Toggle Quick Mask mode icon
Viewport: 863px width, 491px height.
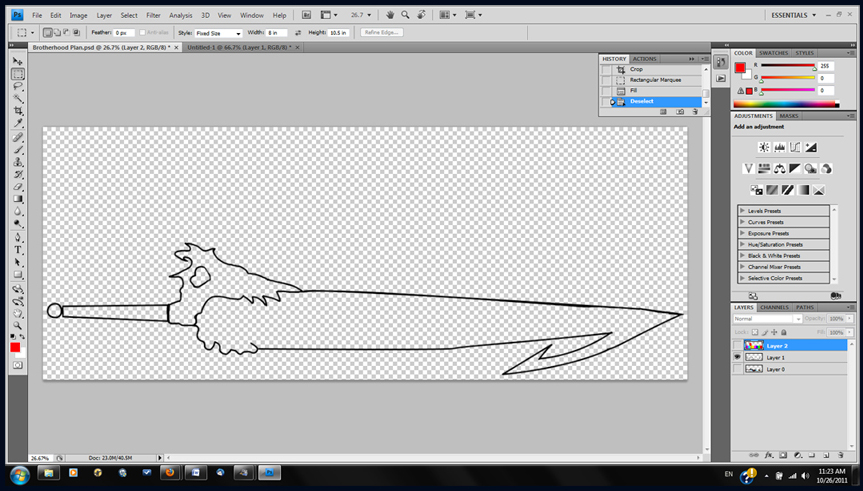click(x=18, y=365)
